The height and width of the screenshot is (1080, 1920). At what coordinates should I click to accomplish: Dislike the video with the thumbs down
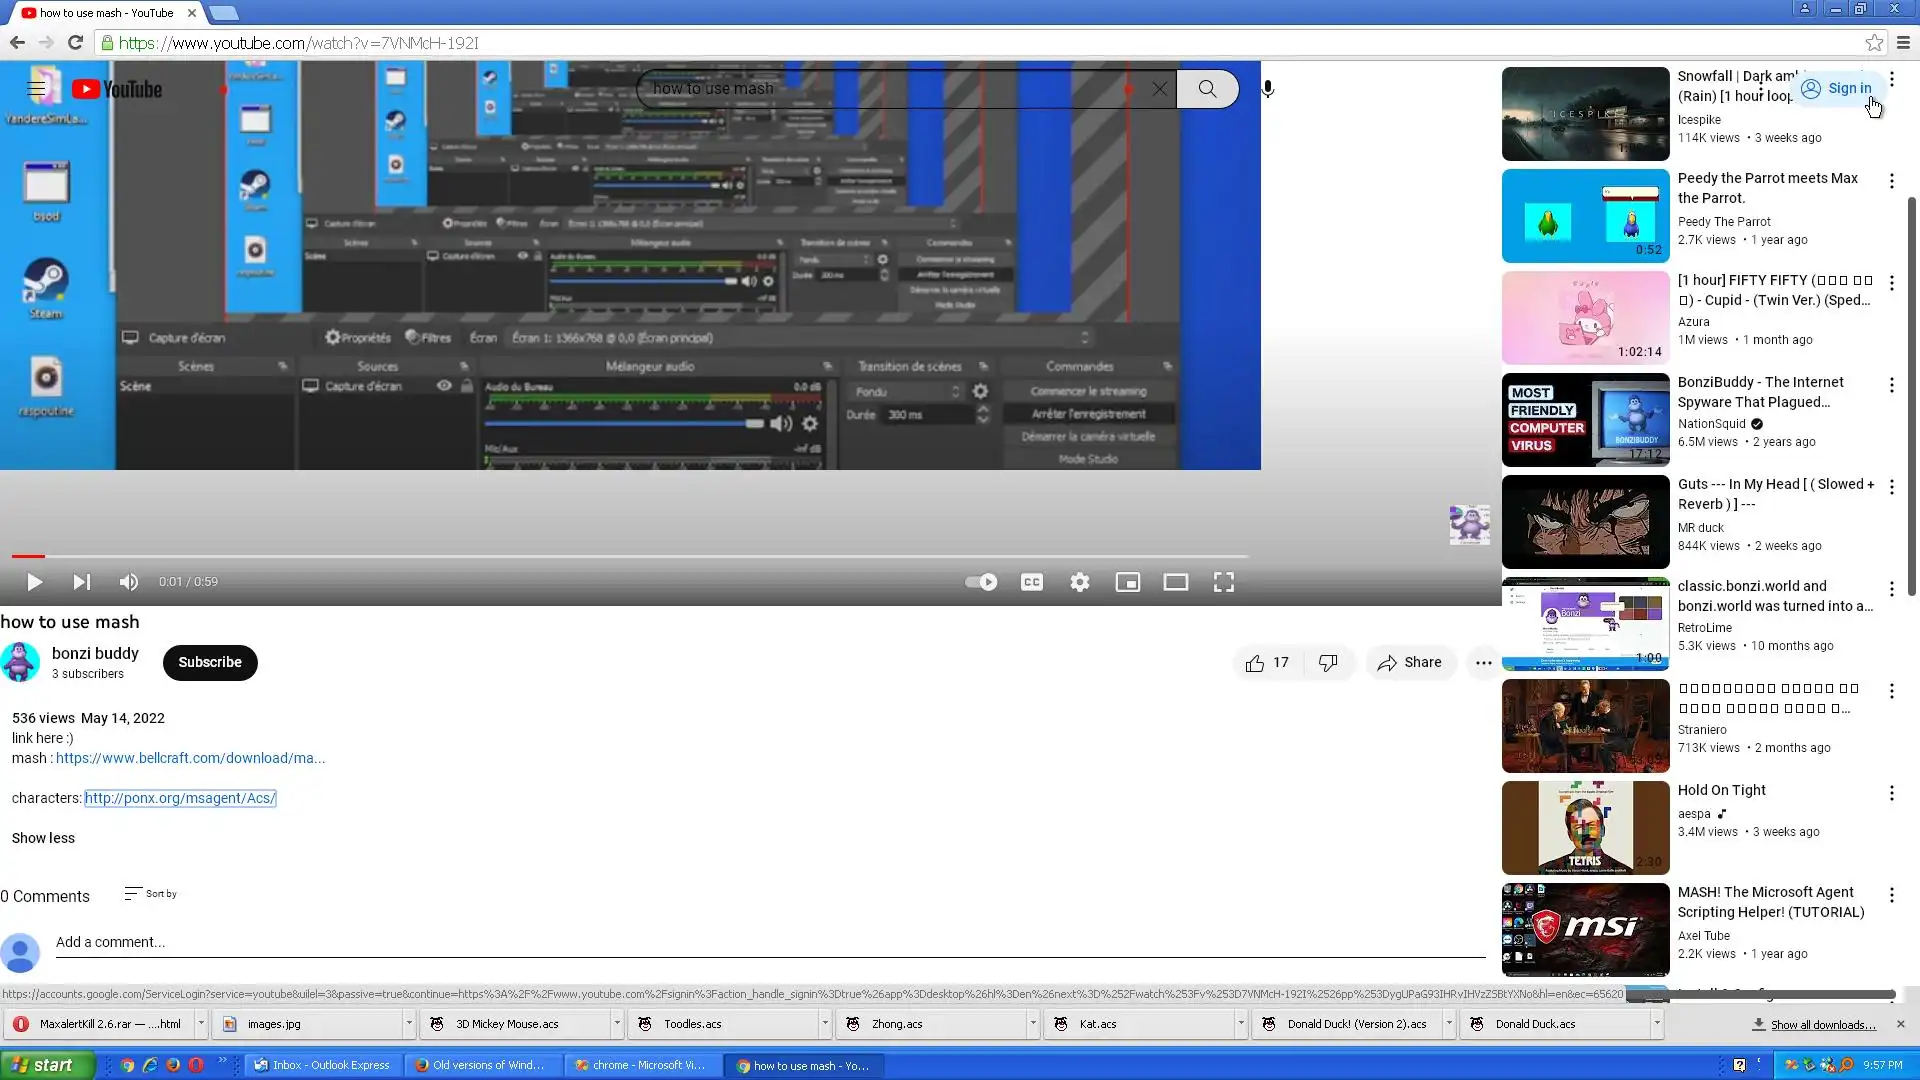(1328, 663)
